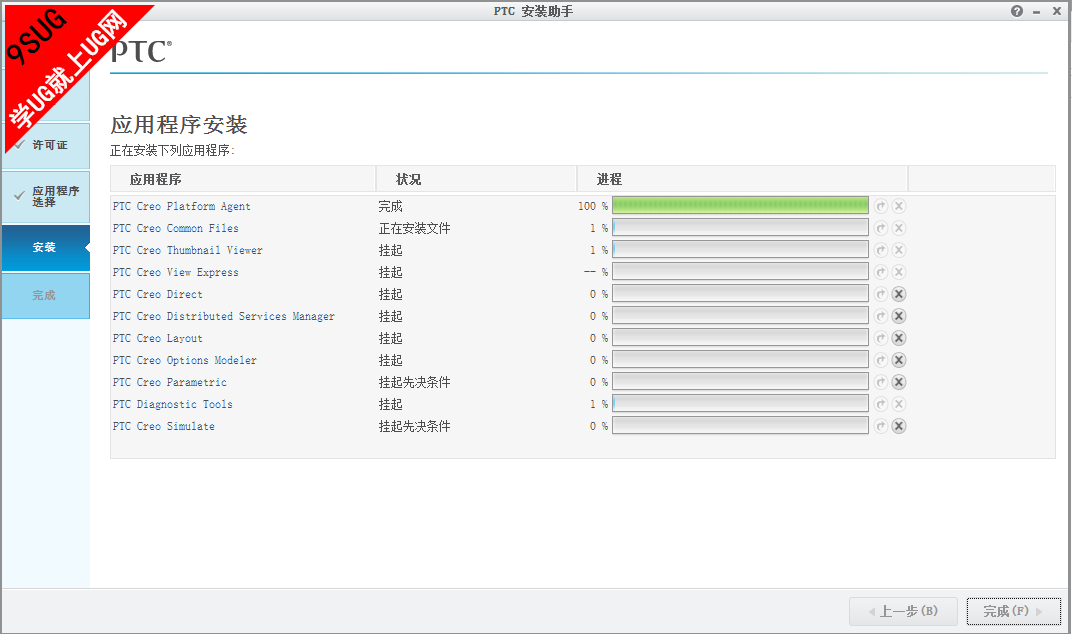1072x634 pixels.
Task: Select the PTC Creo Layout row name
Action: [x=158, y=339]
